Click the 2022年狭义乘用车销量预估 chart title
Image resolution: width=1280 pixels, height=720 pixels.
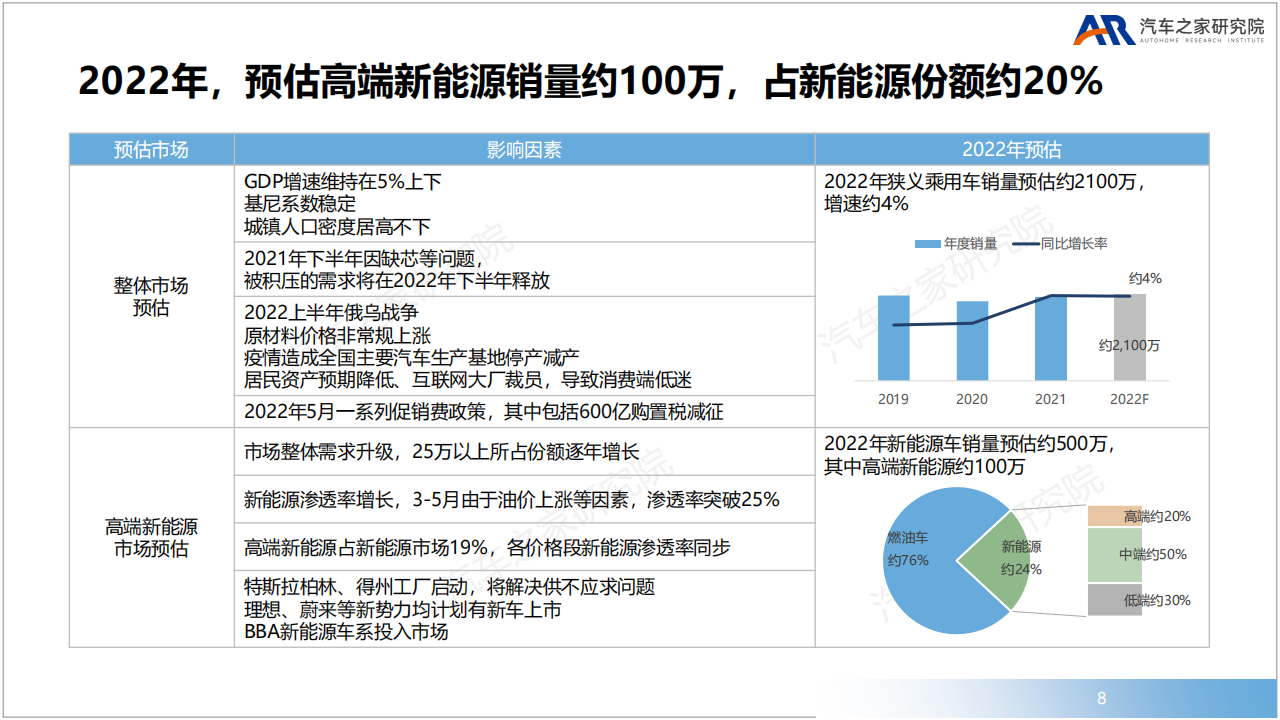point(984,192)
